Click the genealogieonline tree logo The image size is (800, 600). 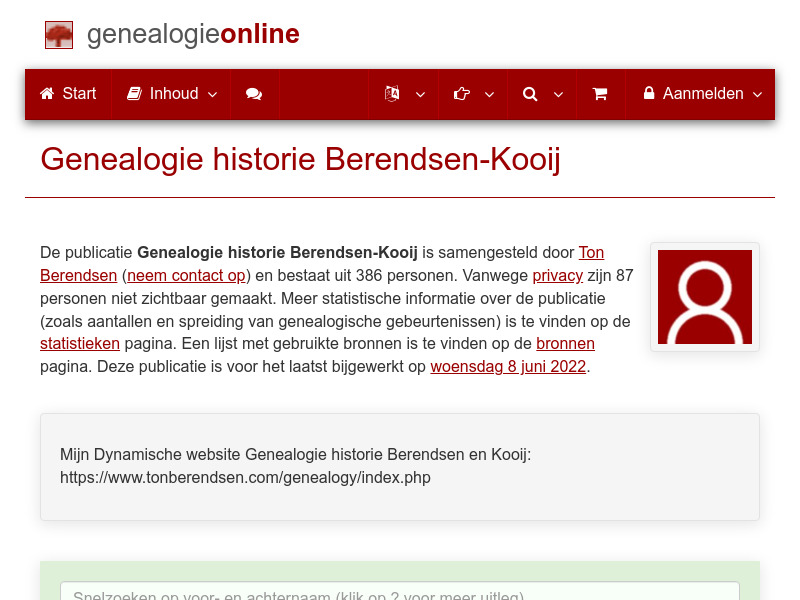[58, 34]
